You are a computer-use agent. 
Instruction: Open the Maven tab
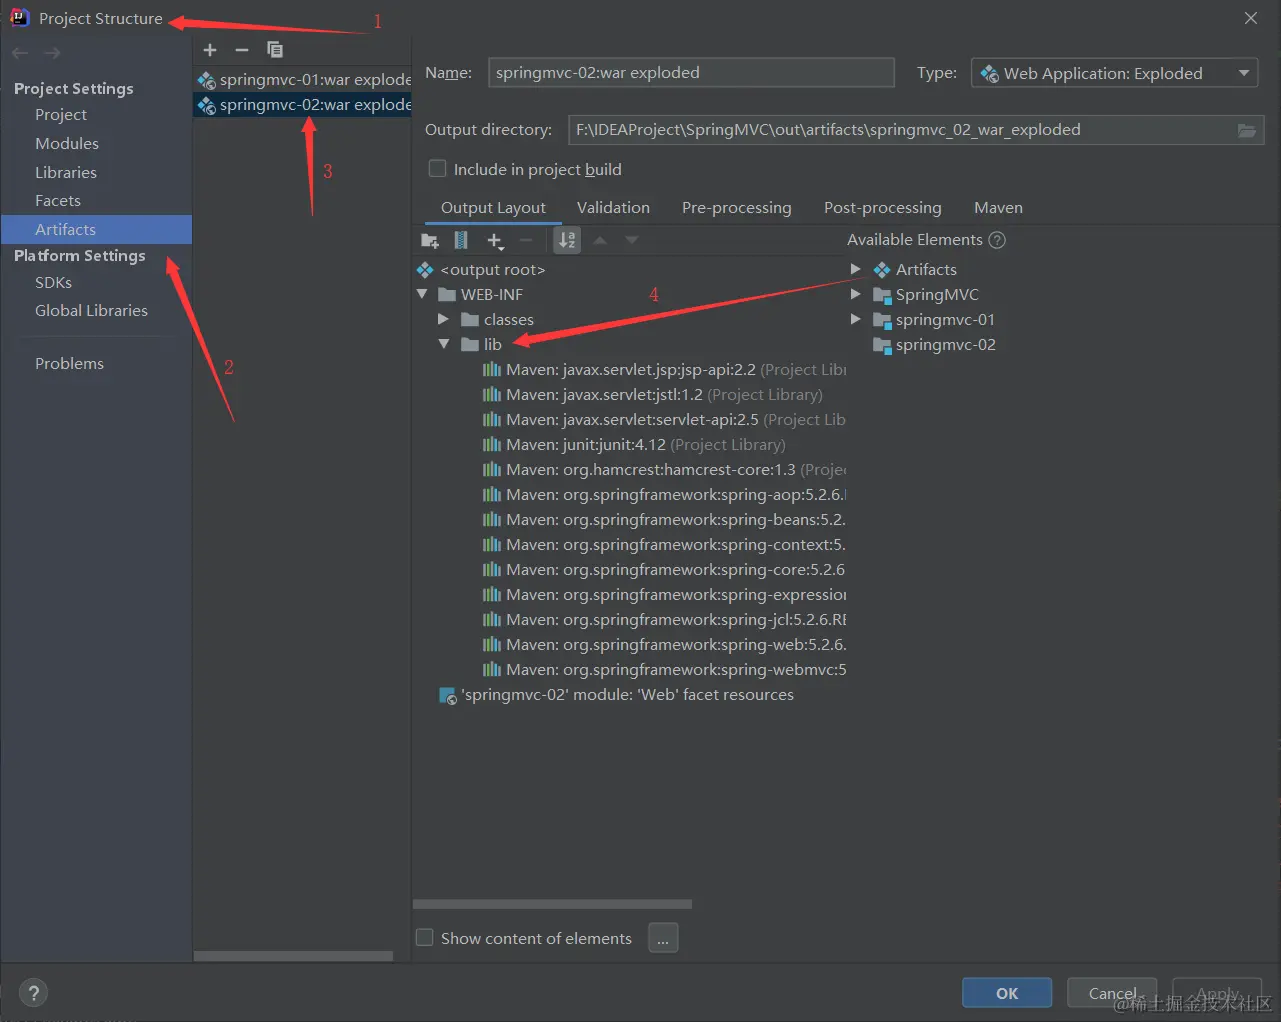tap(998, 208)
